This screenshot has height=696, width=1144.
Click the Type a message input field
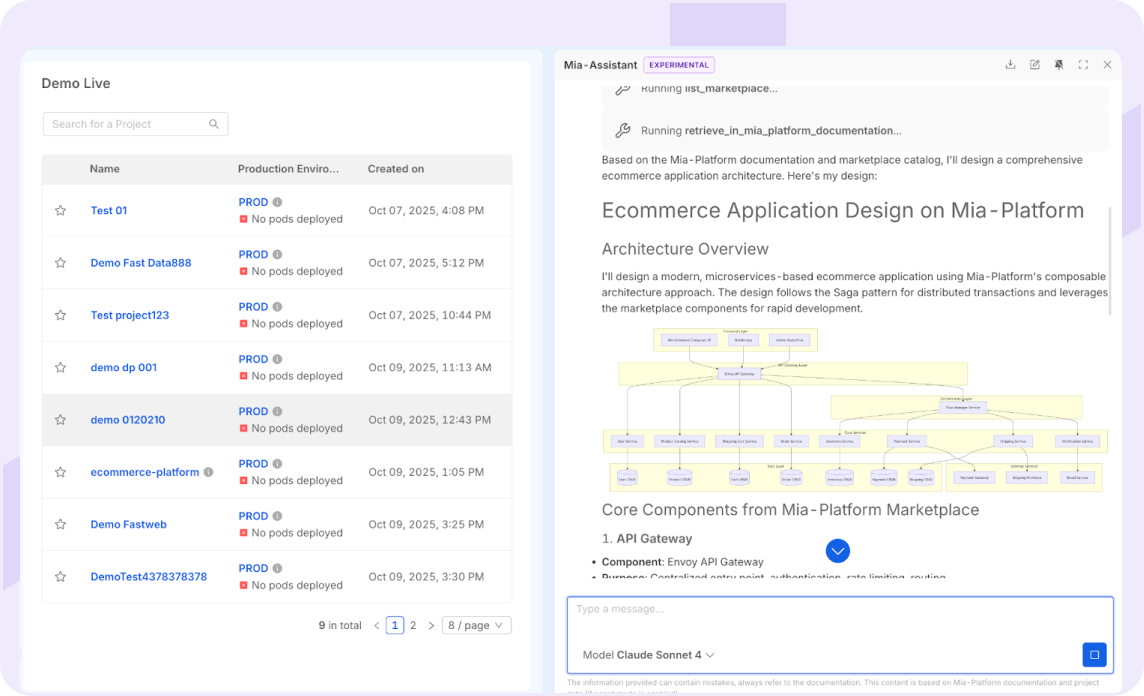pos(839,610)
